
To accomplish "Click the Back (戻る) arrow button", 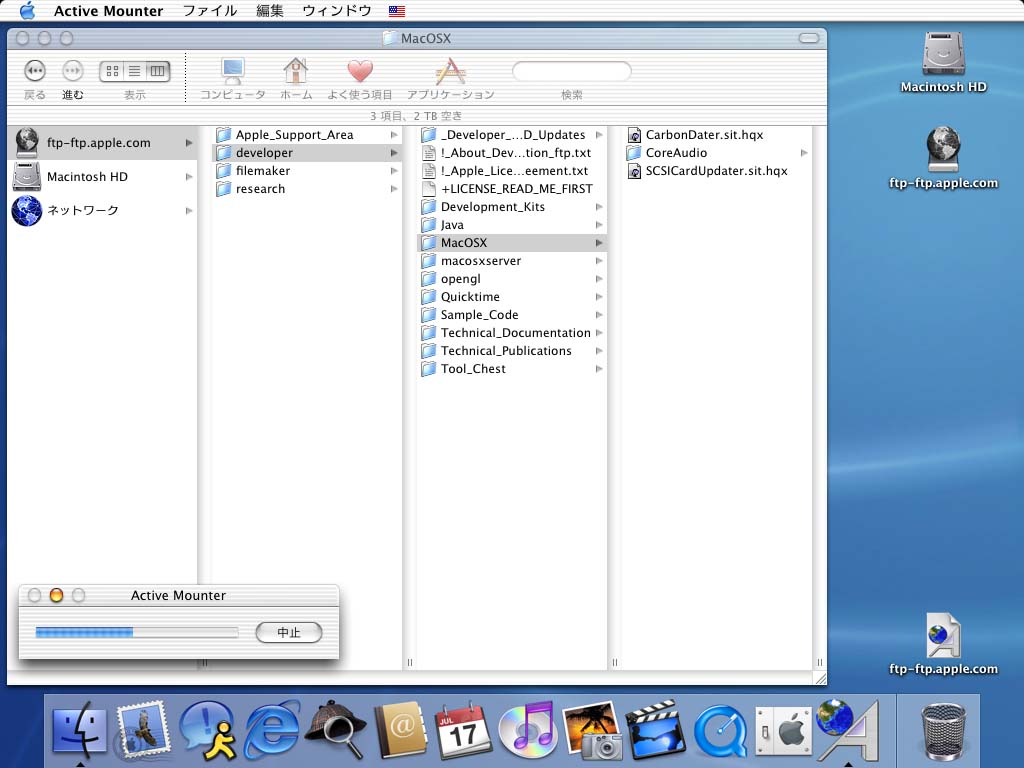I will 35,71.
